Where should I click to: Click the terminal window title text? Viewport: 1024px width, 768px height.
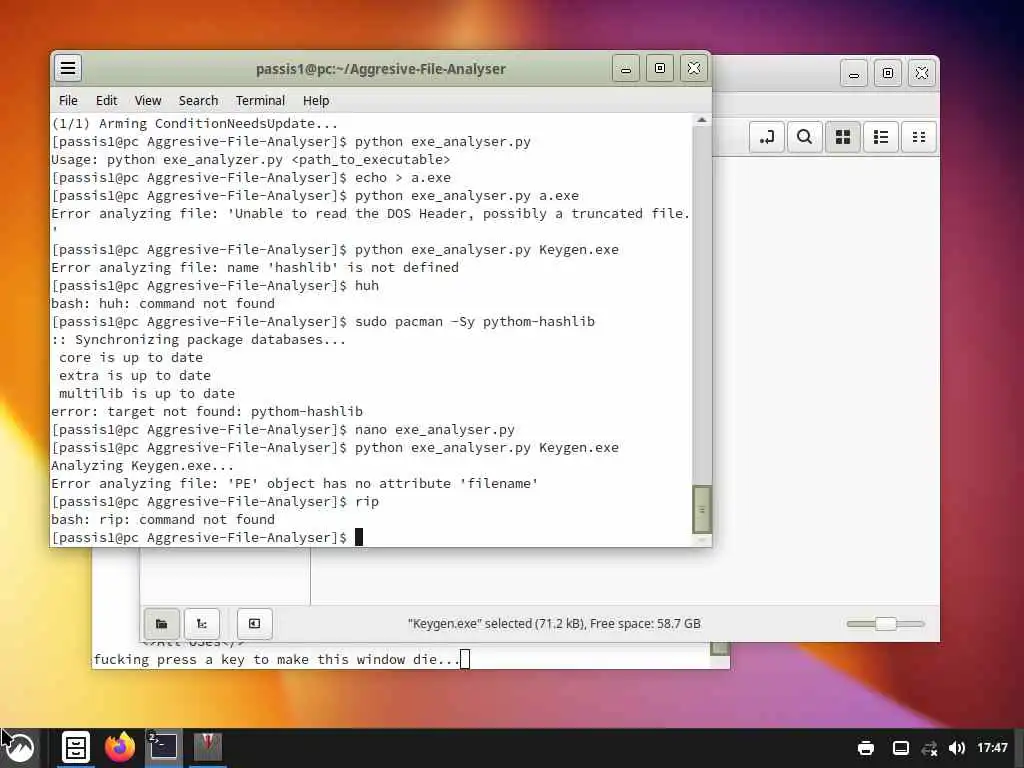381,69
